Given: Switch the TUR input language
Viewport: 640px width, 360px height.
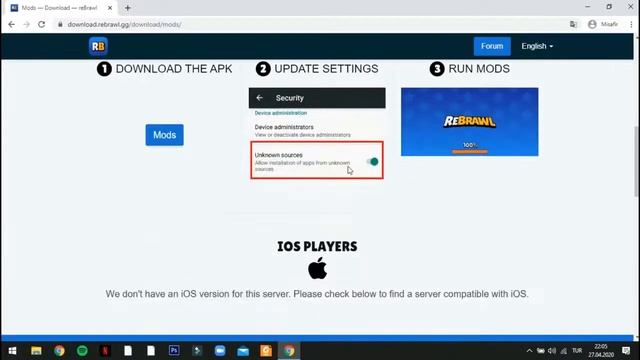Looking at the screenshot, I should (577, 351).
